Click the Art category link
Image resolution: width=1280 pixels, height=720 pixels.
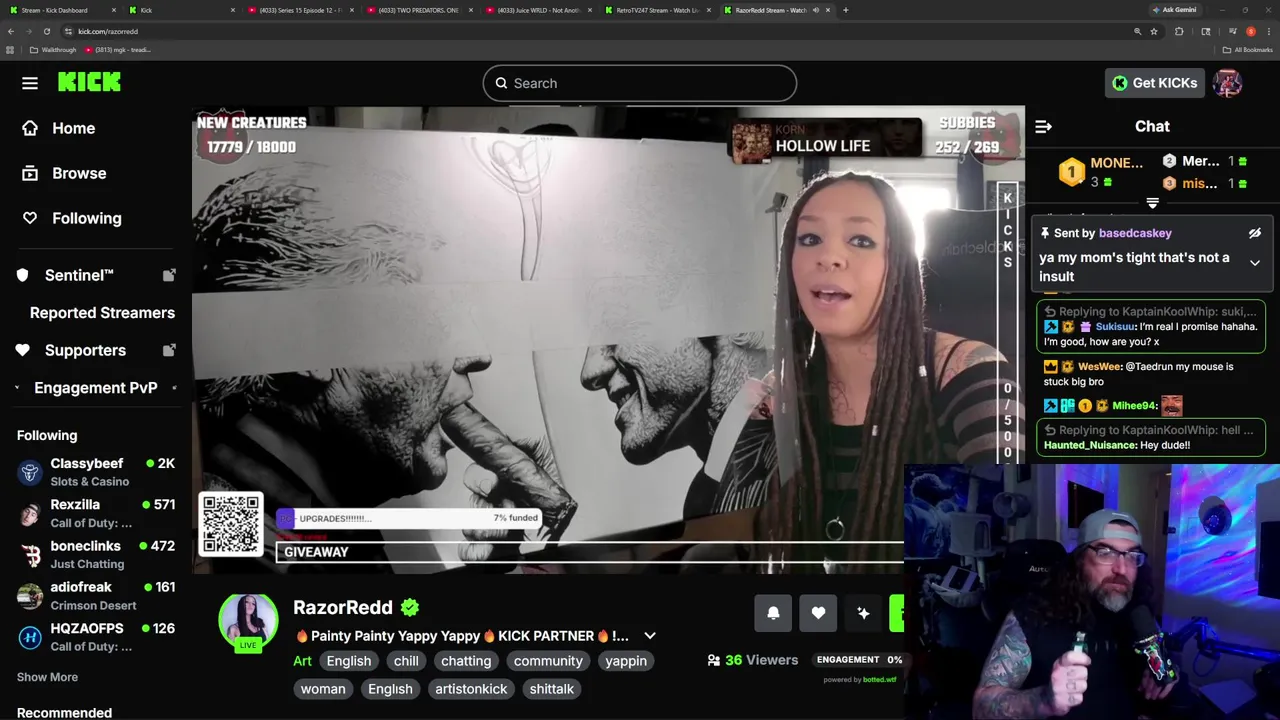[302, 661]
